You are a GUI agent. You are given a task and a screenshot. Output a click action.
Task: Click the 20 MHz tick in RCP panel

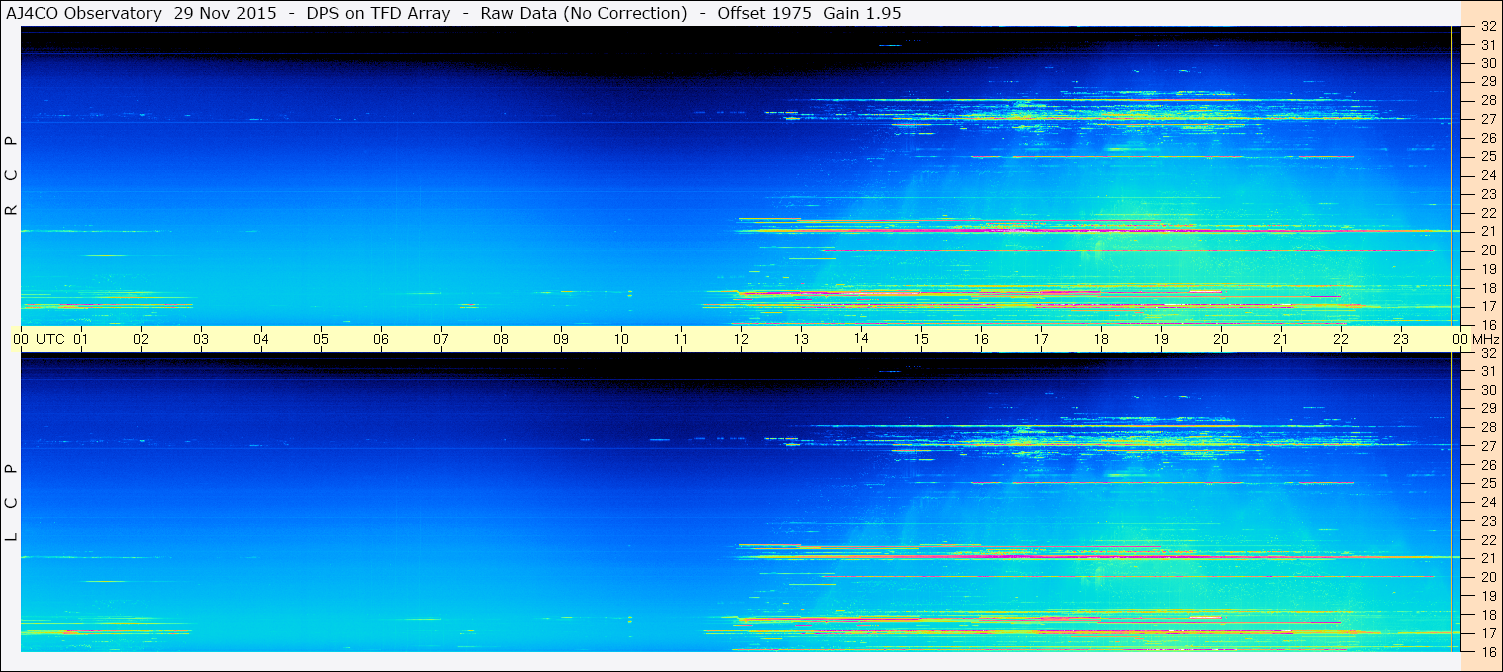click(x=1487, y=250)
